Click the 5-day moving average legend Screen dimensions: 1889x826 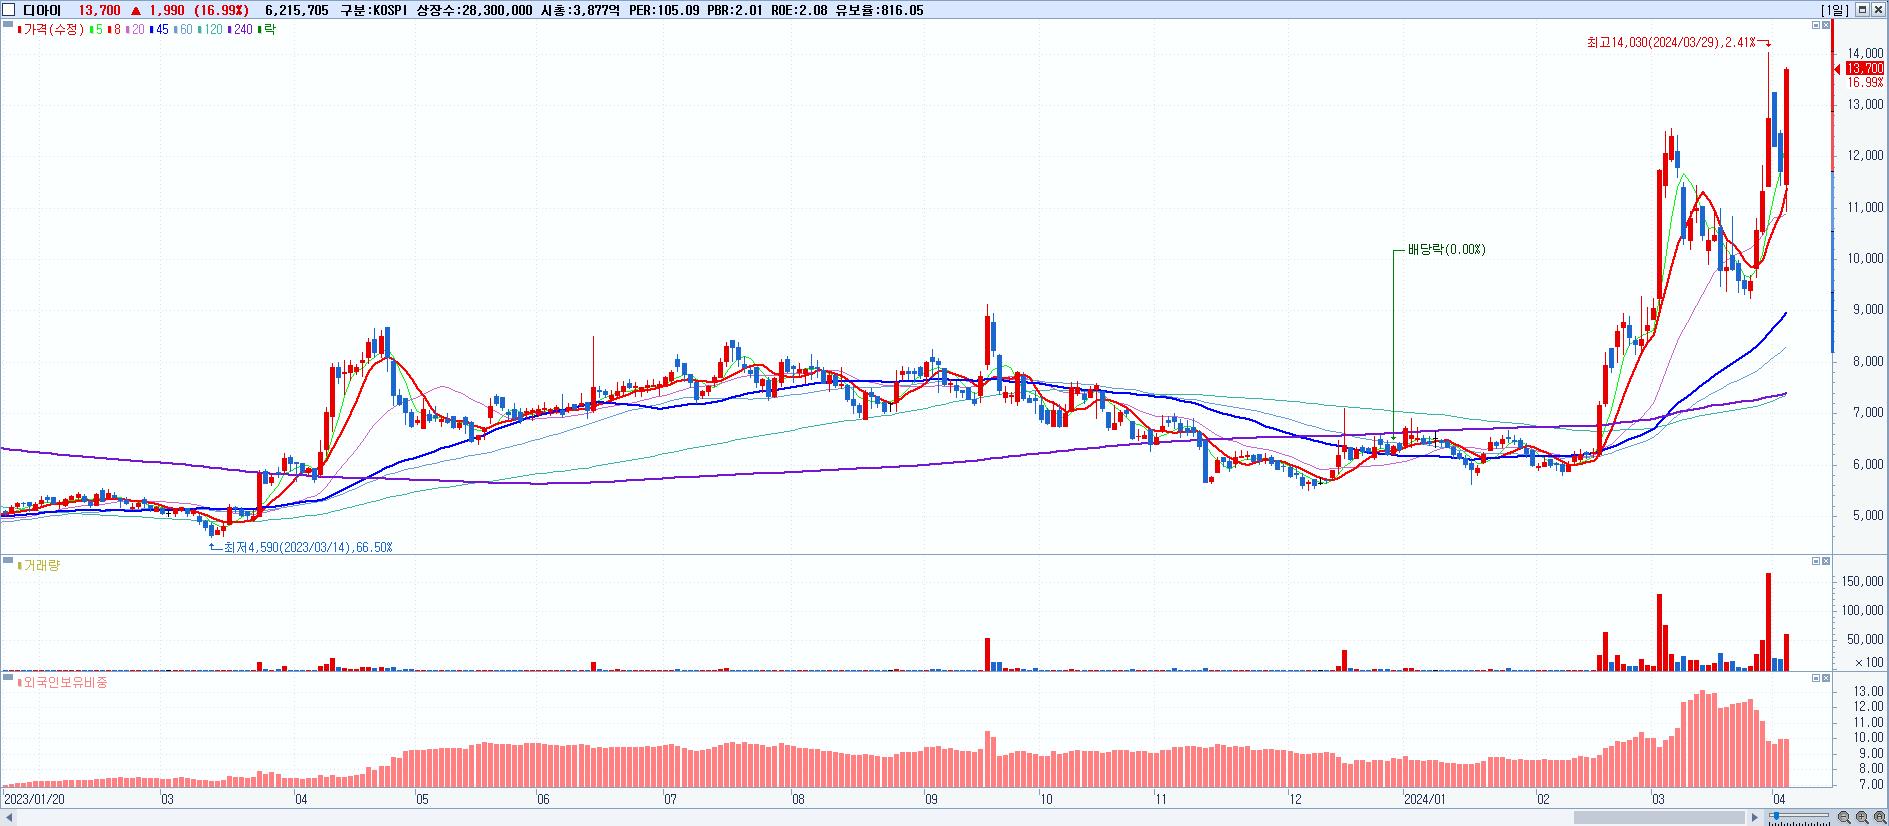point(95,30)
